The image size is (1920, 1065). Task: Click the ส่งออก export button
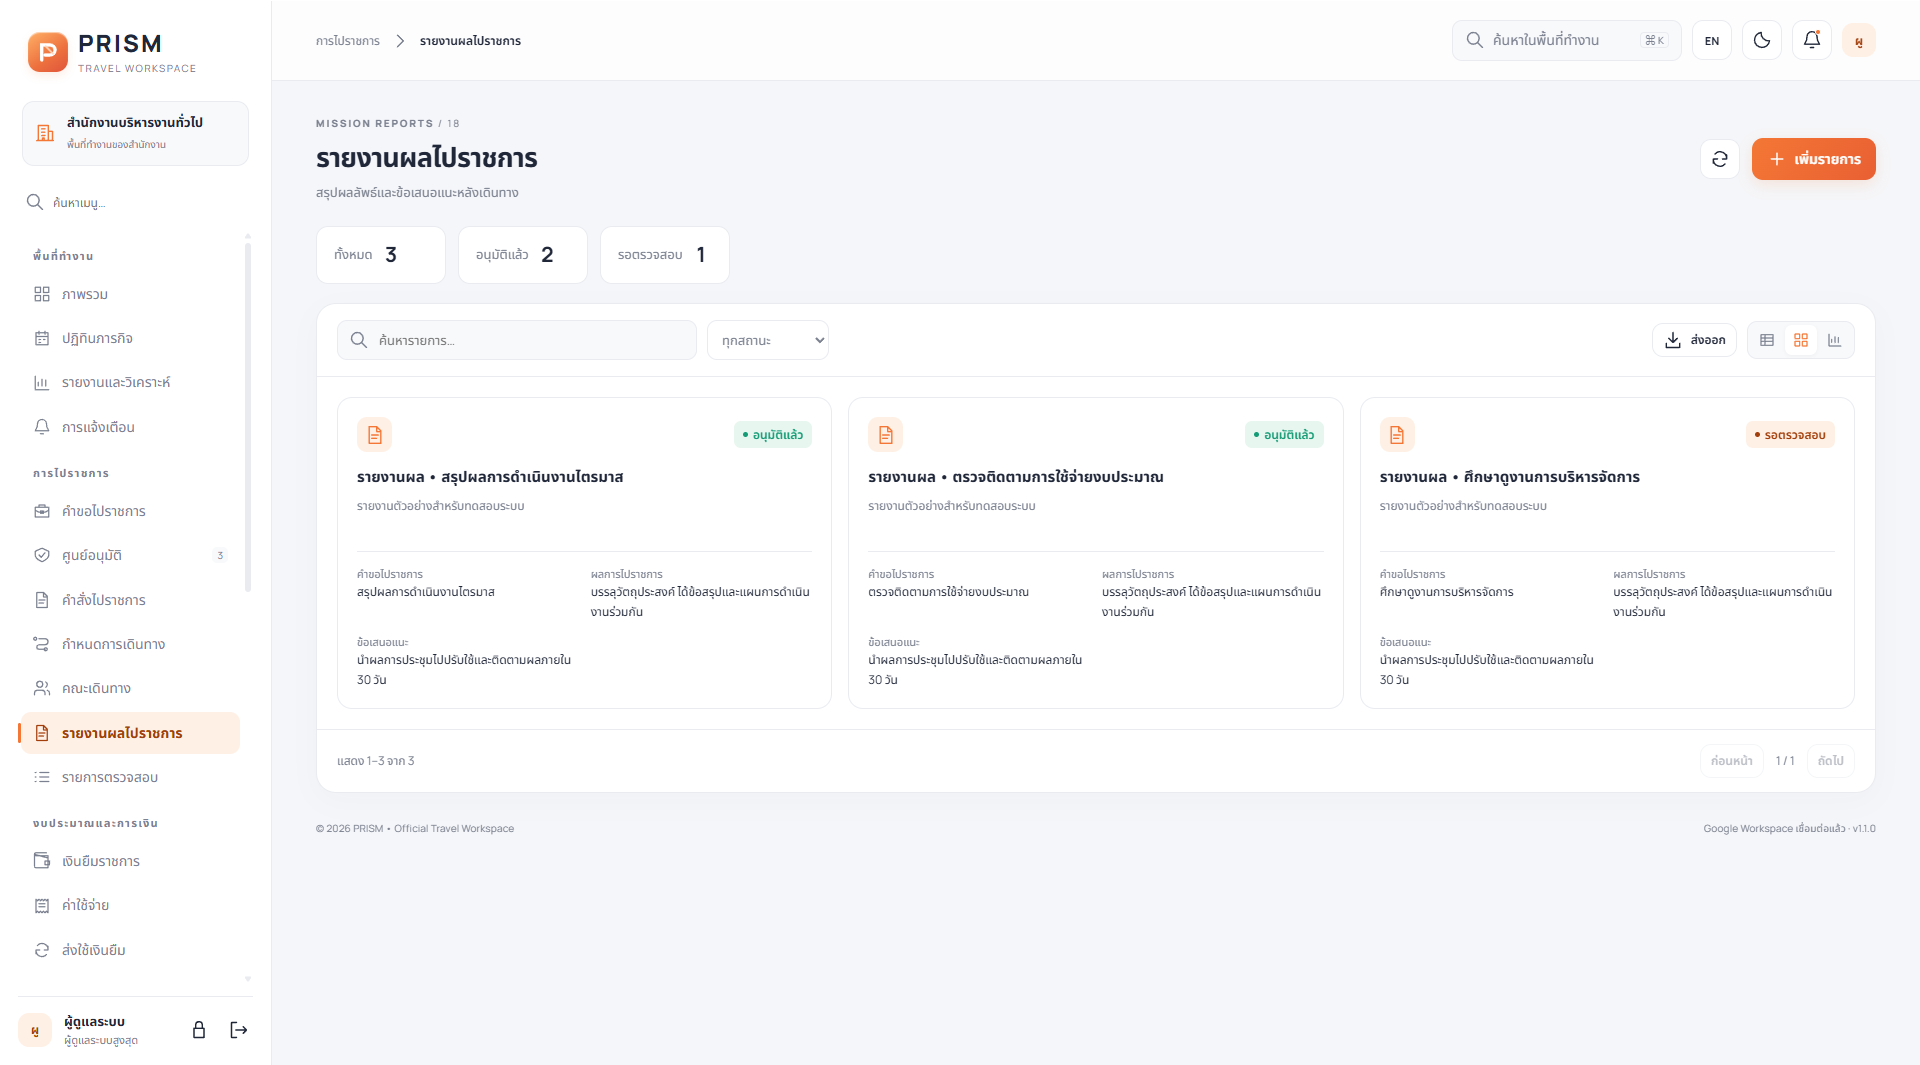pyautogui.click(x=1694, y=340)
